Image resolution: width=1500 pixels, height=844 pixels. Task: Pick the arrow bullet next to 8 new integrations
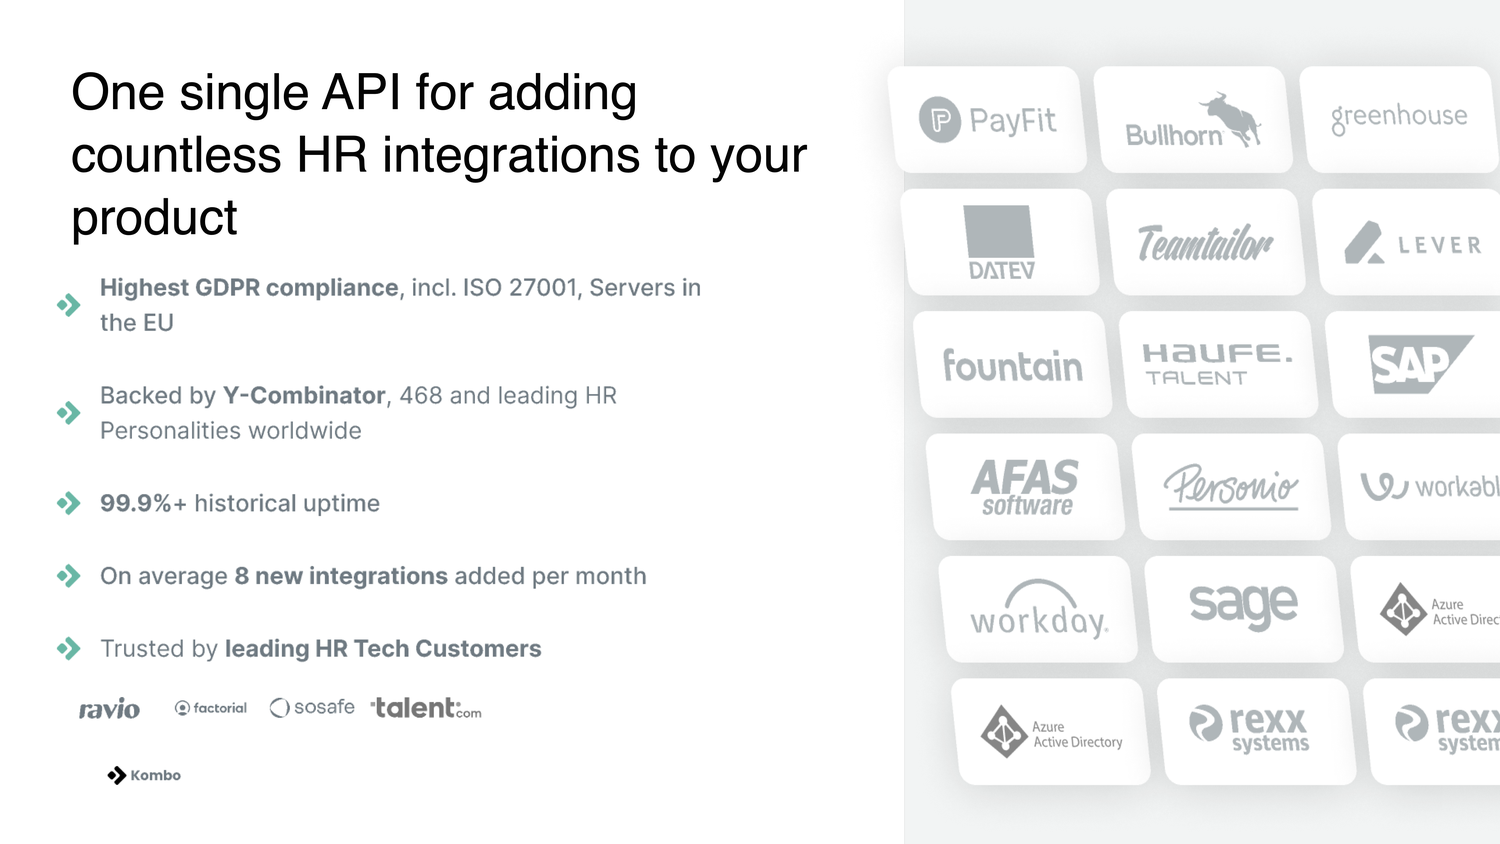coord(69,576)
